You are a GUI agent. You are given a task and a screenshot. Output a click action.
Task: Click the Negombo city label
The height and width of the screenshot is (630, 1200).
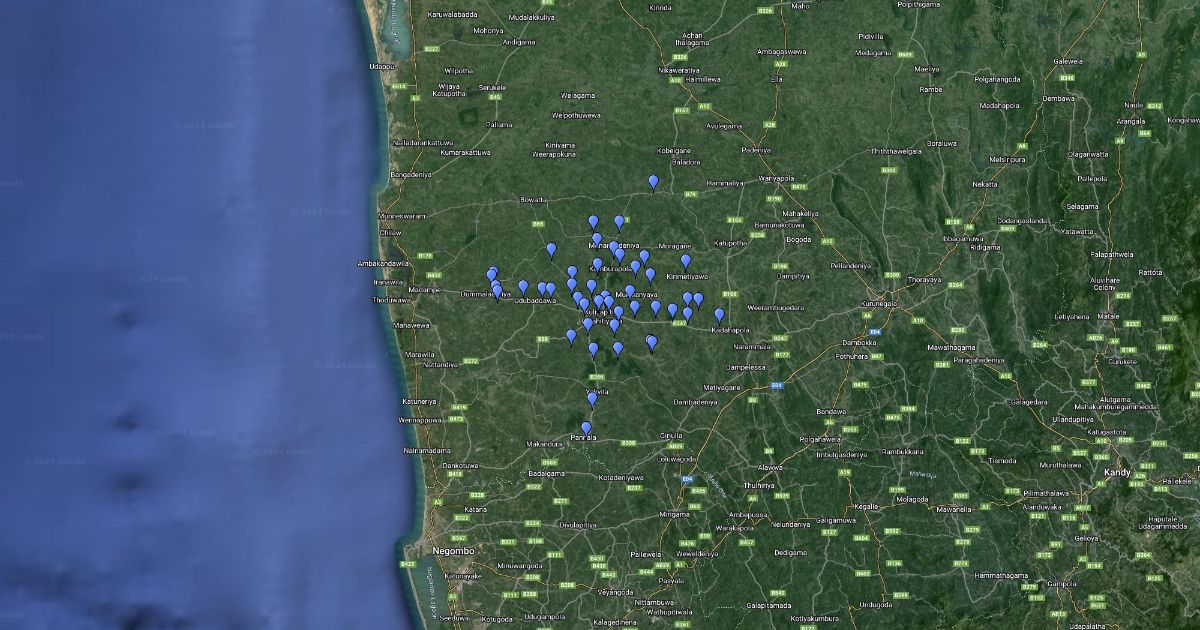coord(453,551)
